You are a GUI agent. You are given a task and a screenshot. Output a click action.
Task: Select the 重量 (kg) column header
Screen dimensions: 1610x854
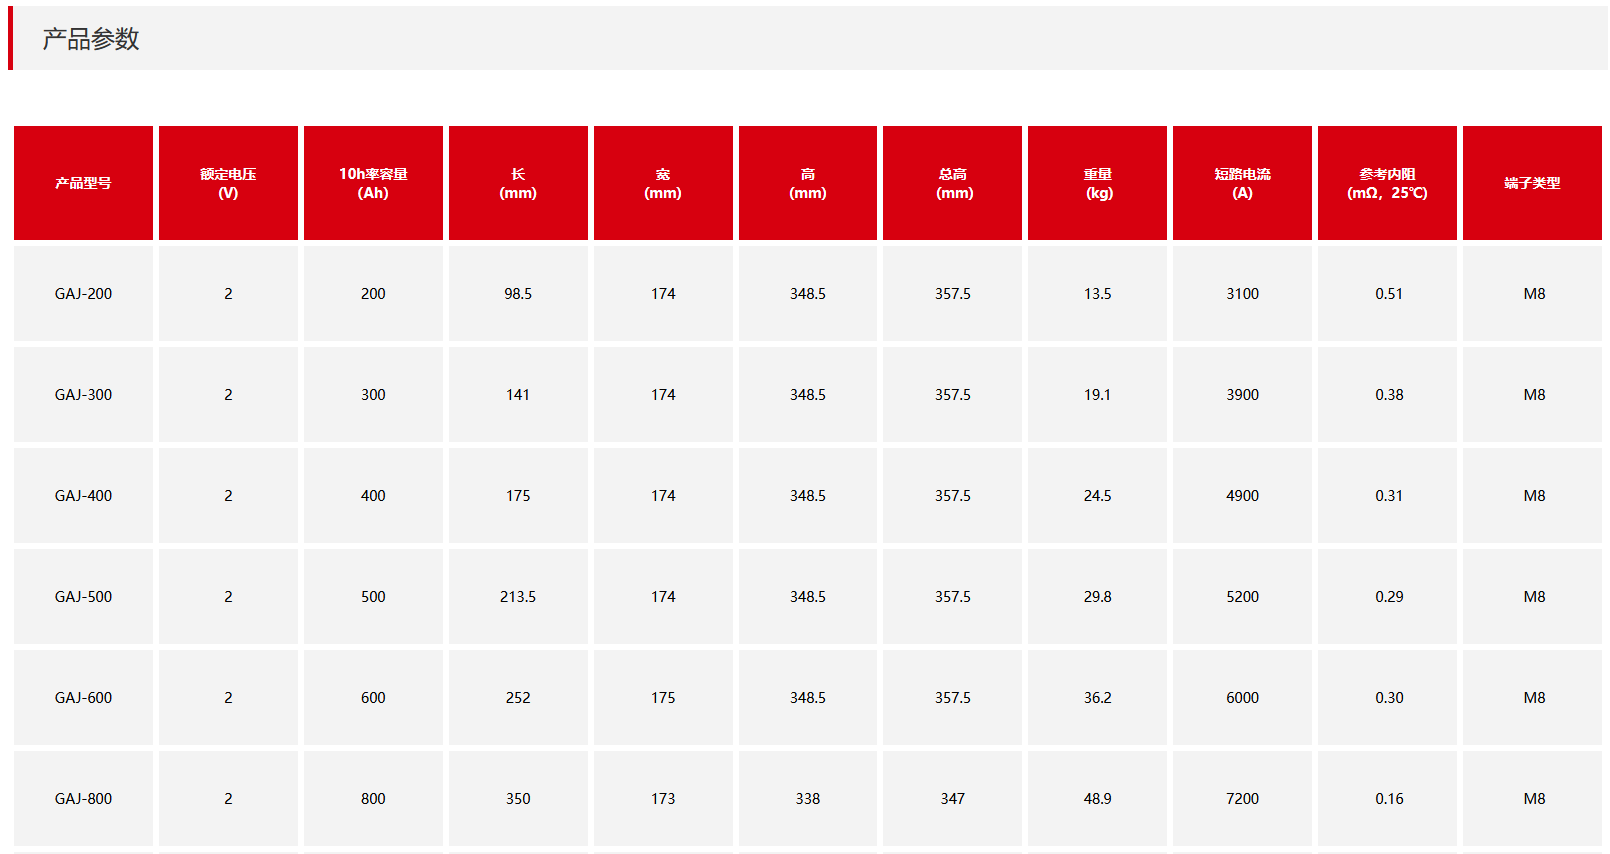click(x=1097, y=183)
